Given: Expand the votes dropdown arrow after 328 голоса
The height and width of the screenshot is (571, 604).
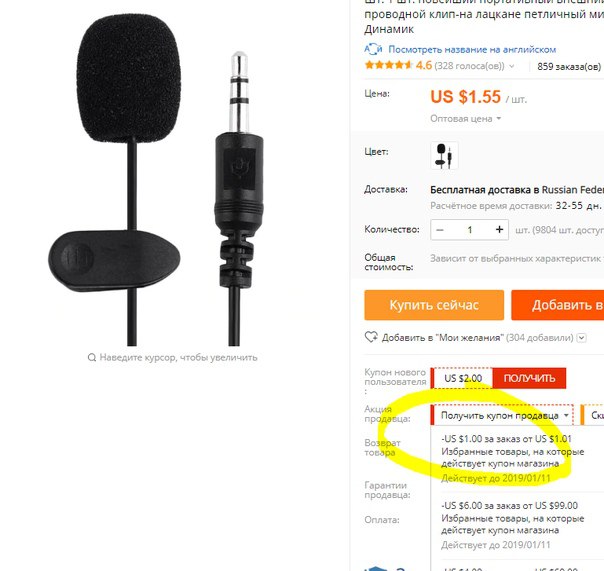Looking at the screenshot, I should [x=512, y=66].
